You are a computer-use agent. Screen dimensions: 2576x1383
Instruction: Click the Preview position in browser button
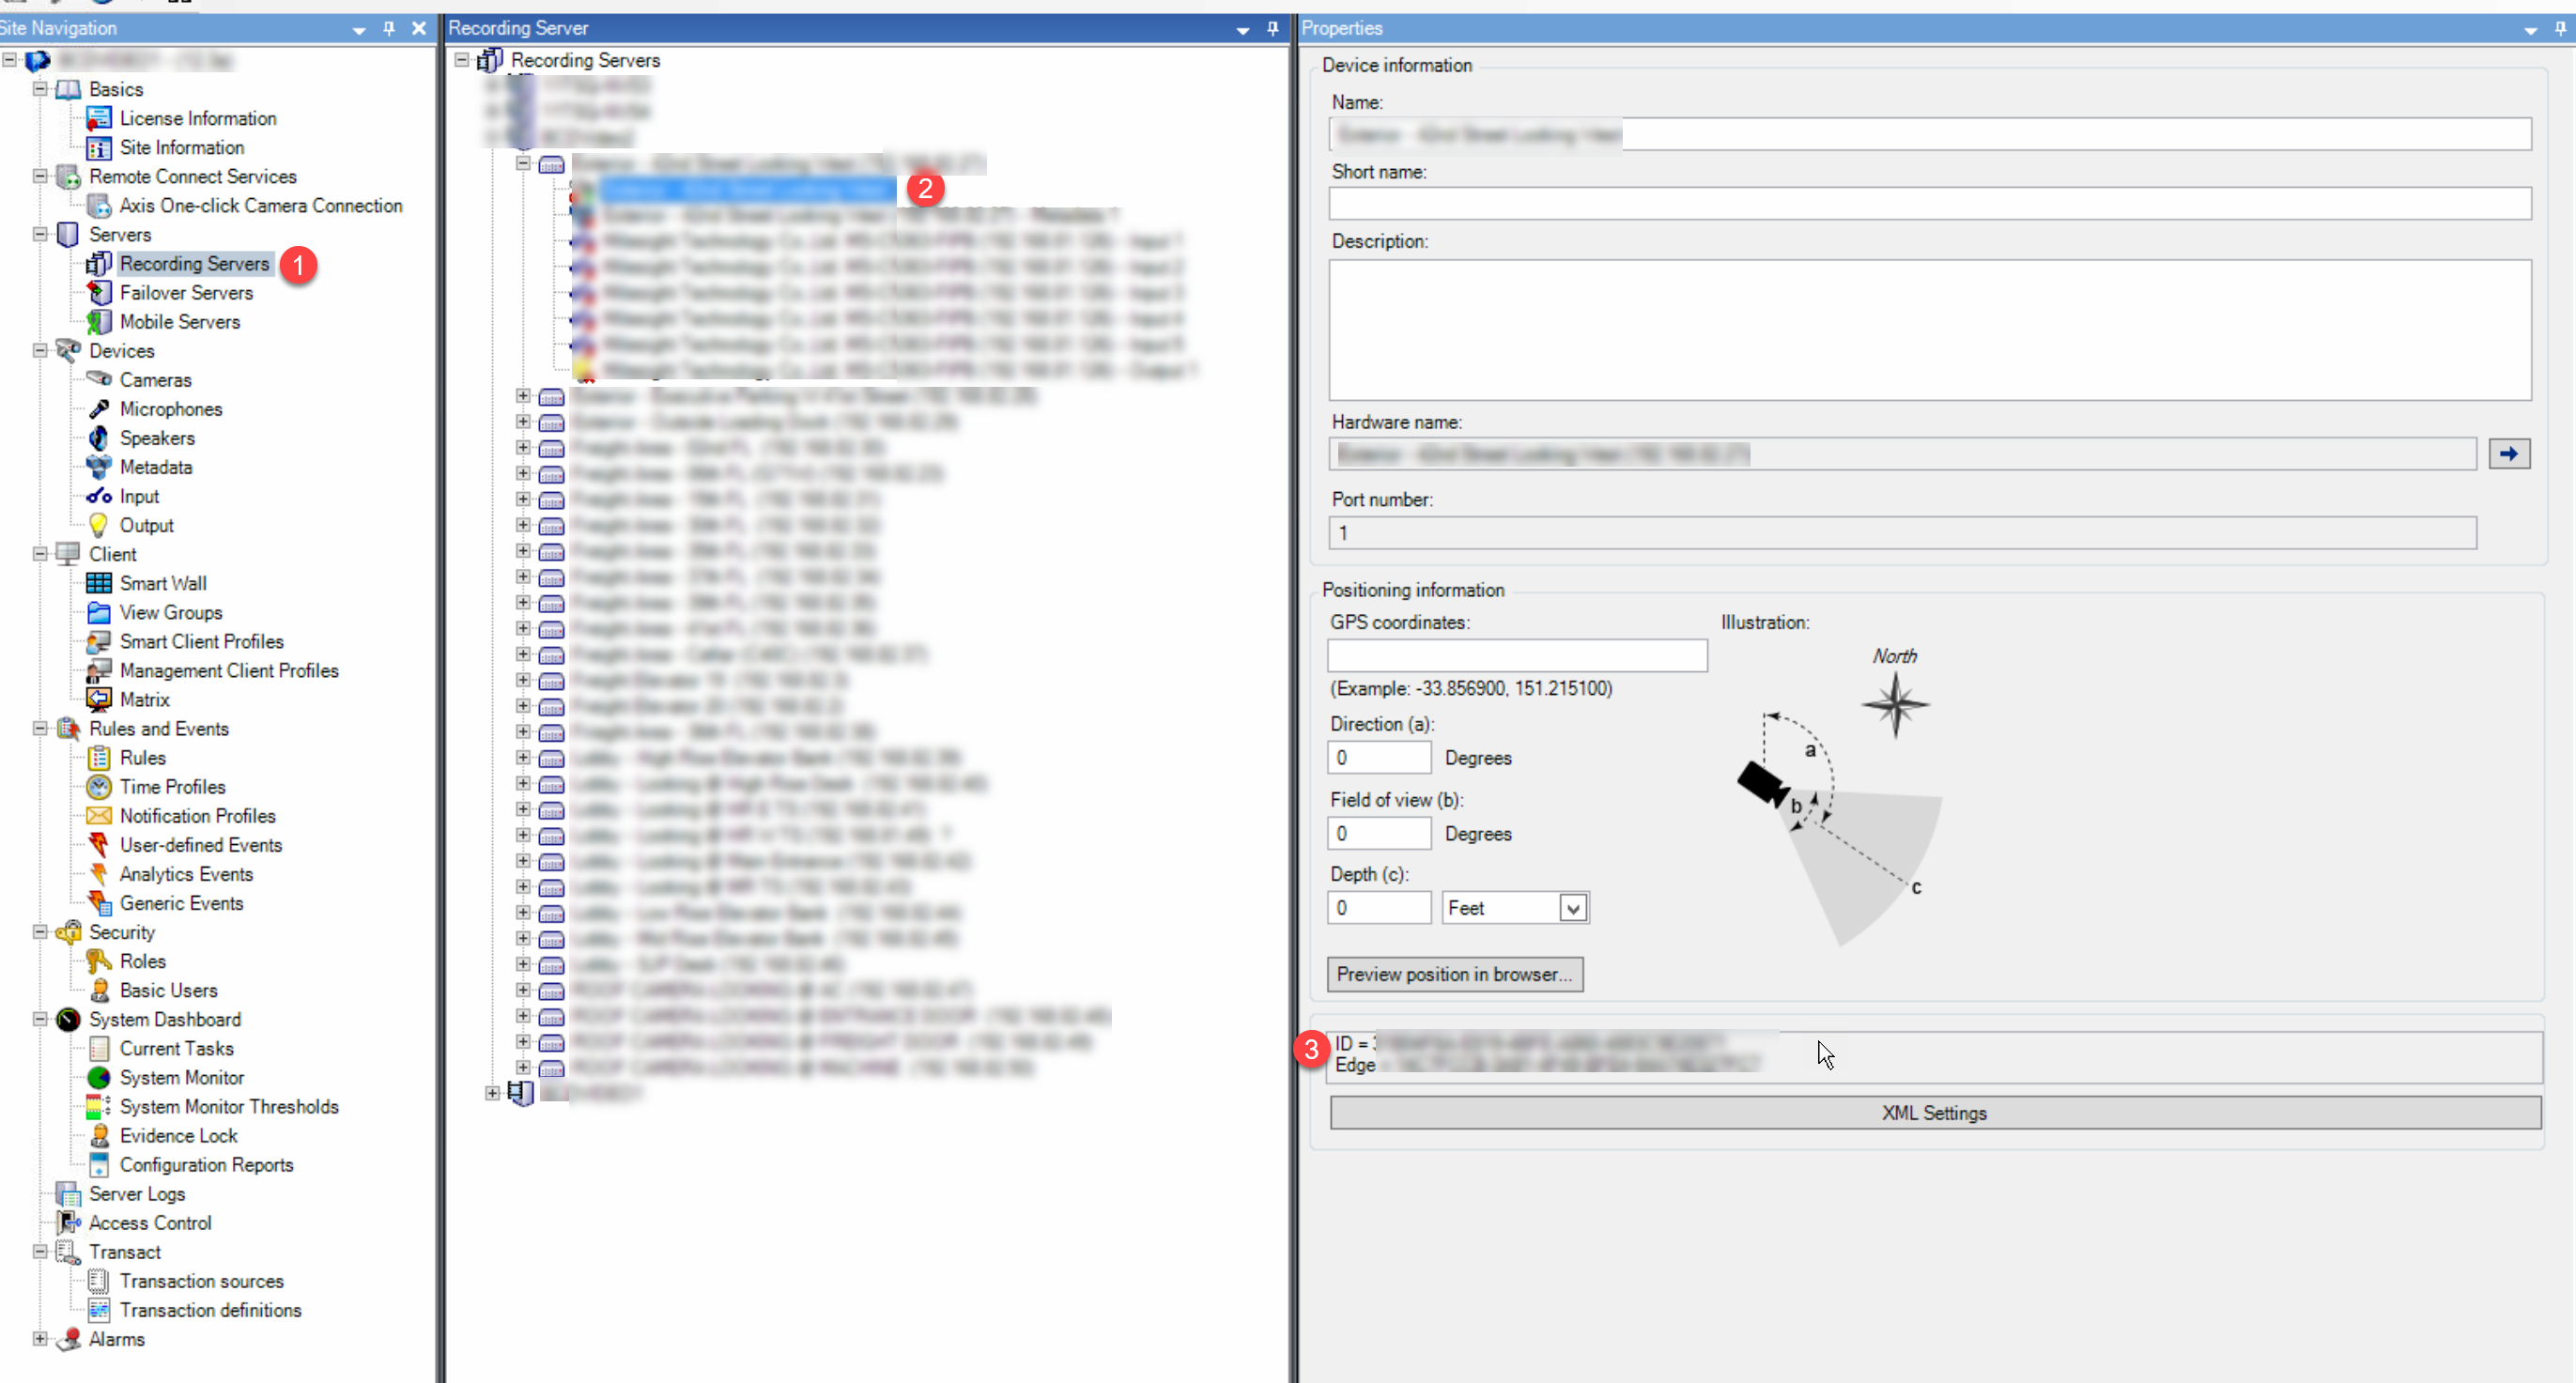pyautogui.click(x=1454, y=974)
